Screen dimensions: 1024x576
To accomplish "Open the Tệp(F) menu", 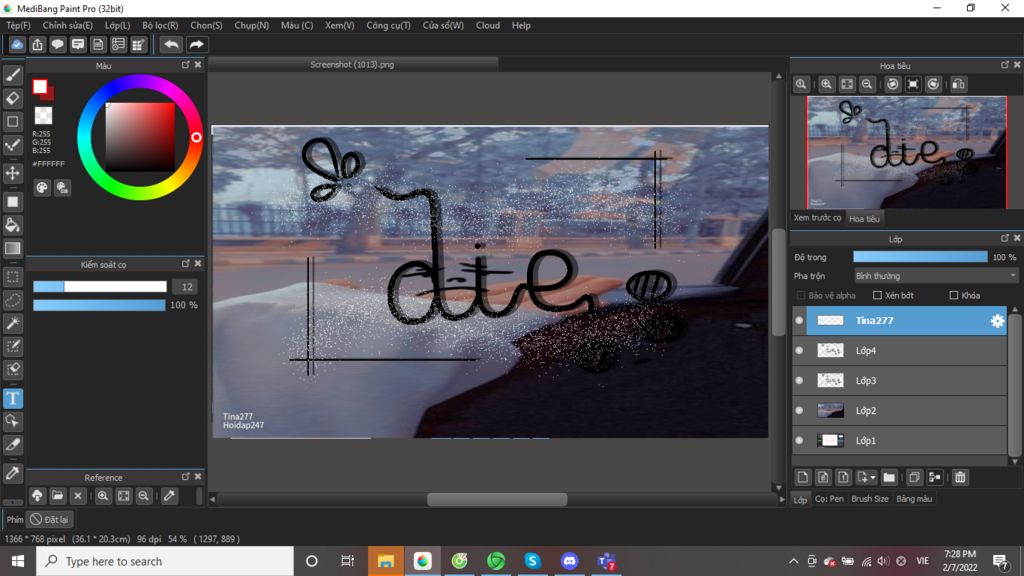I will tap(18, 25).
